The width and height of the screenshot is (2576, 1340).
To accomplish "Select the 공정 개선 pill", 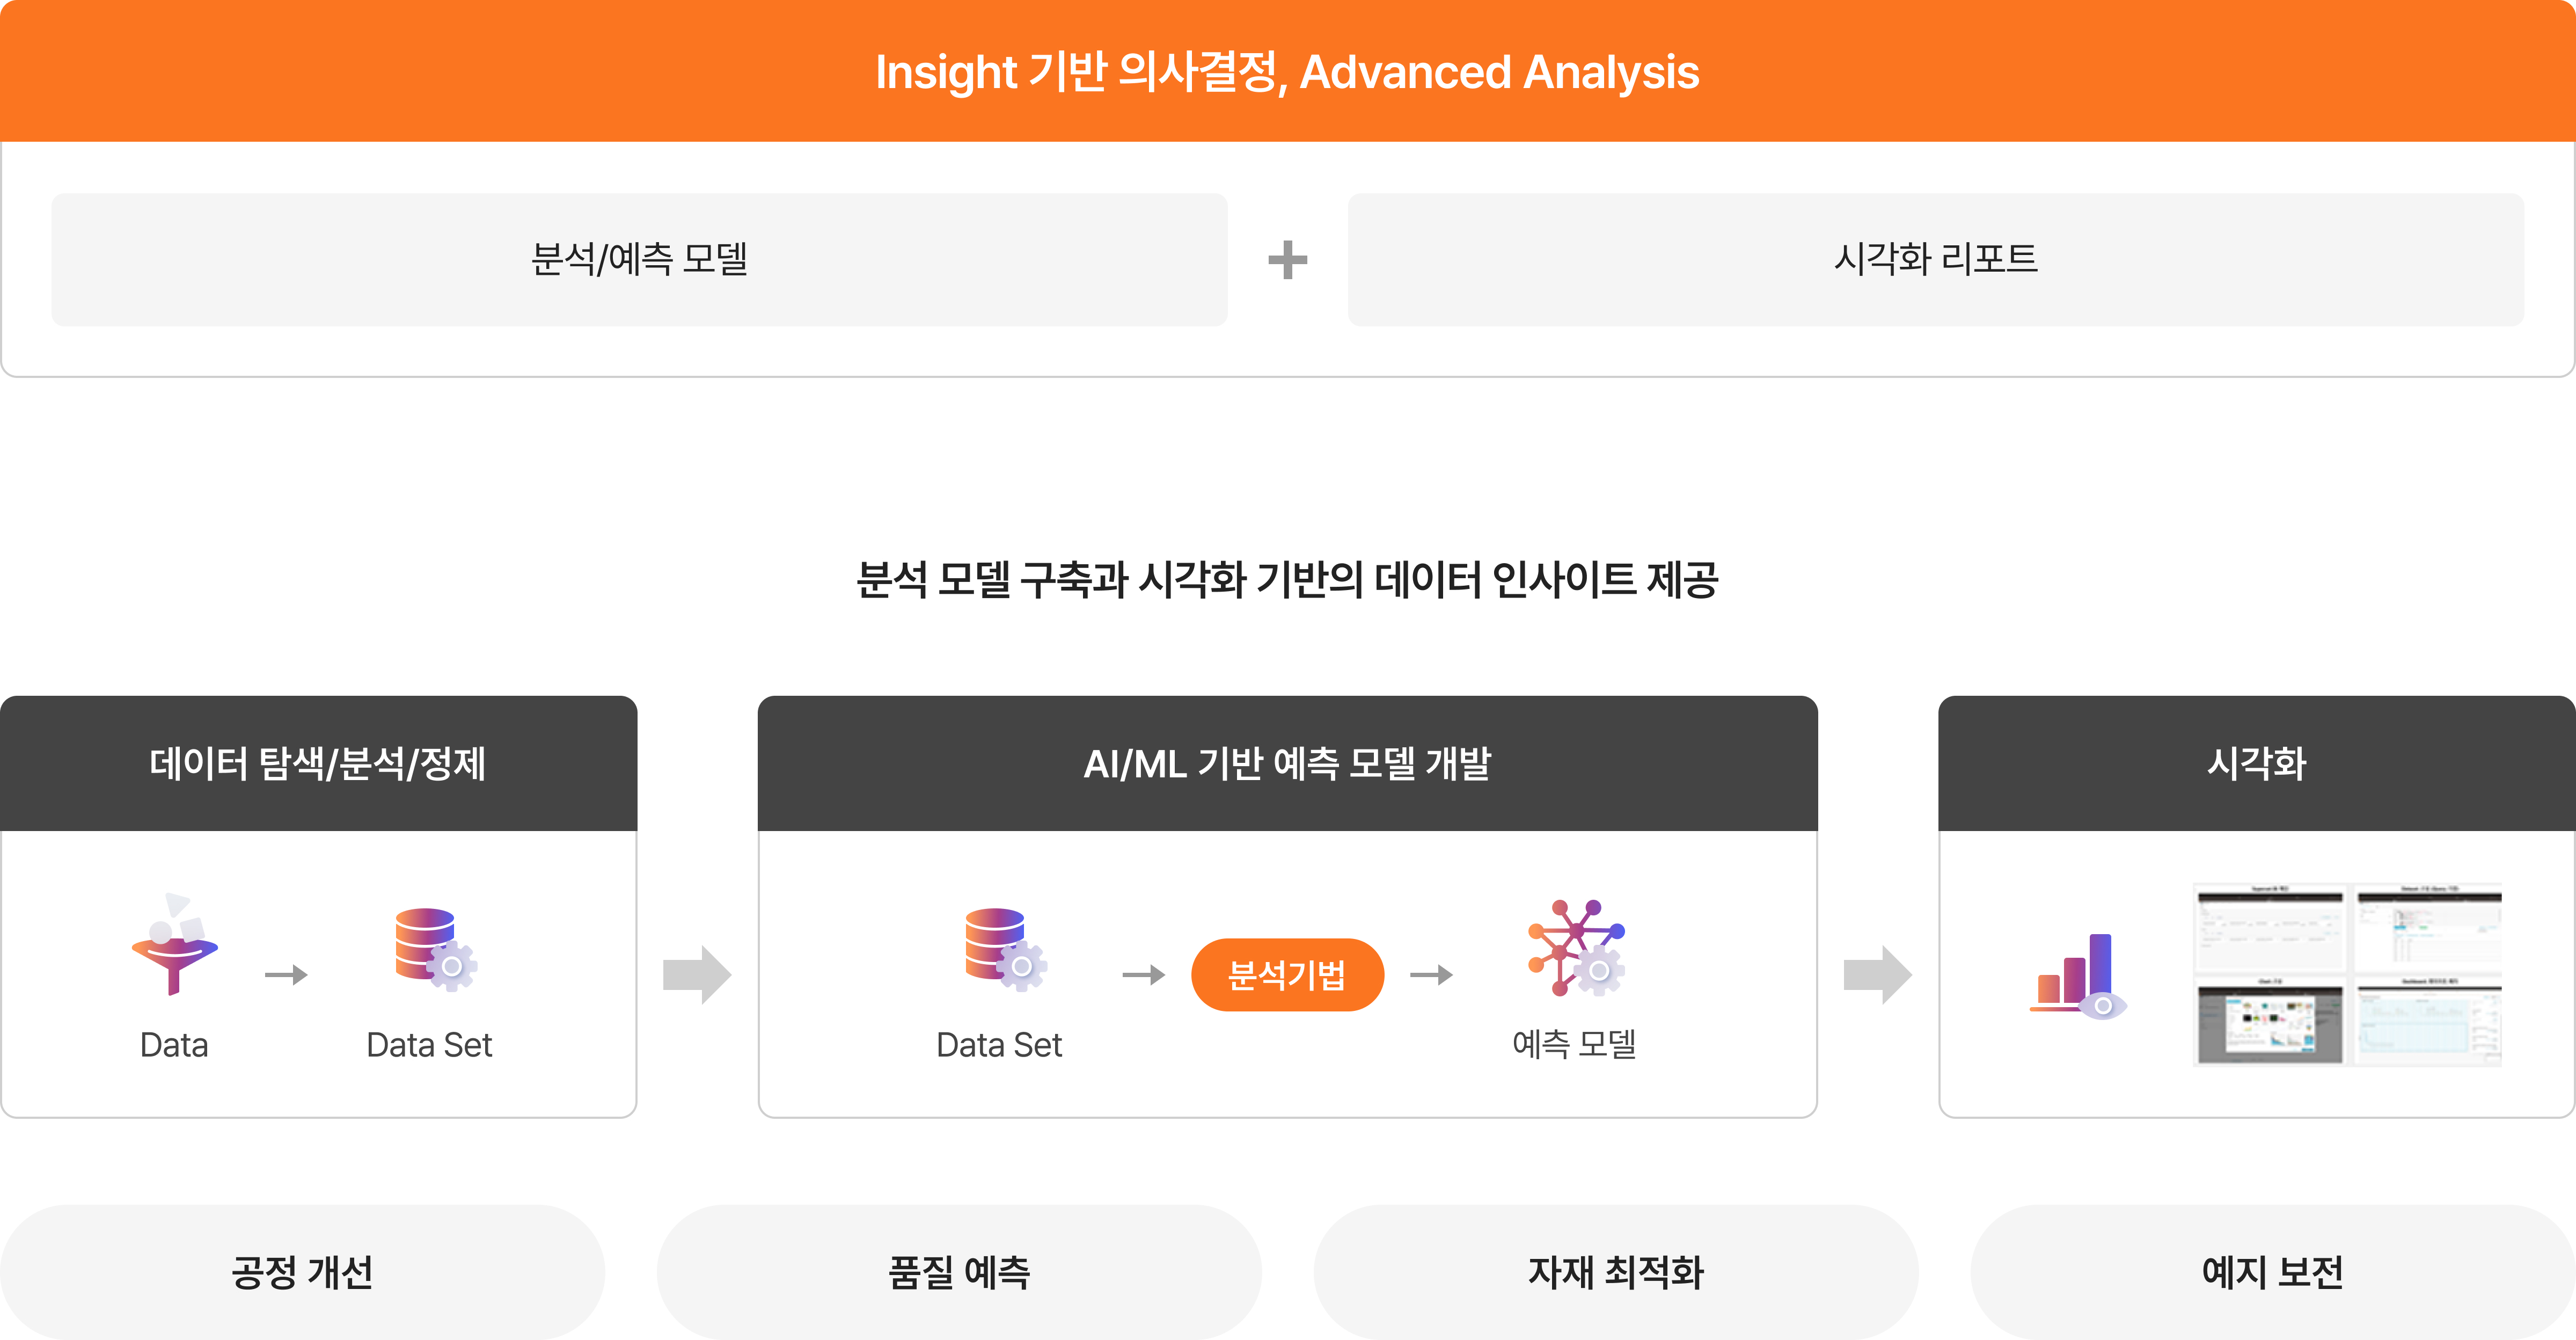I will point(302,1271).
